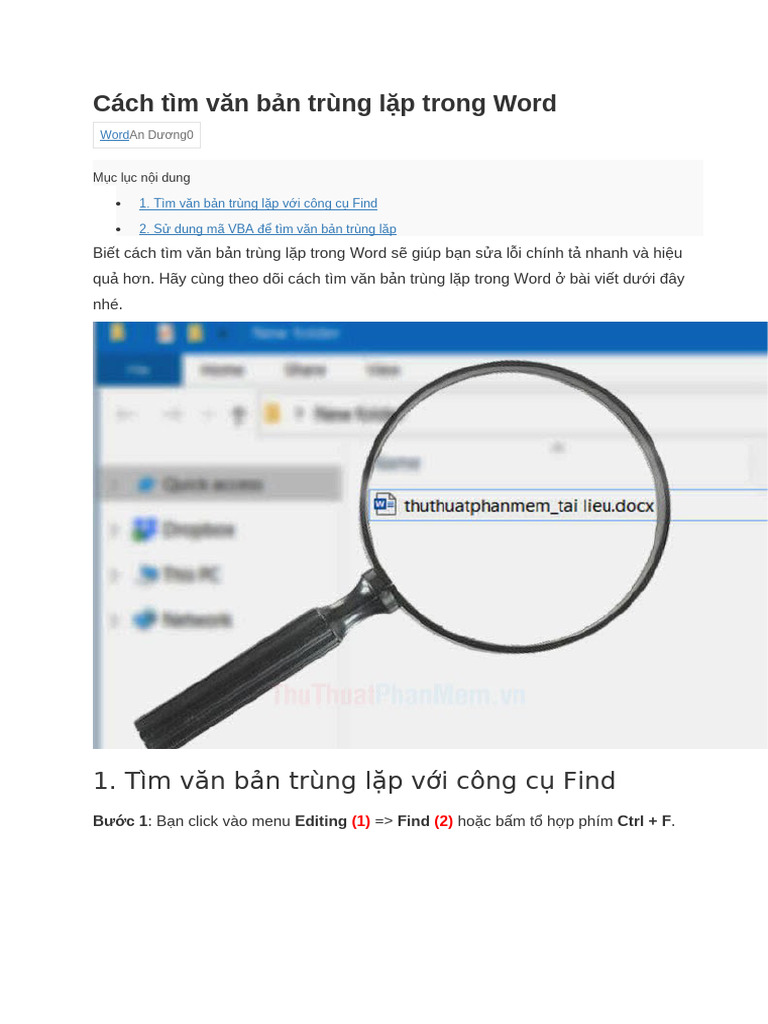This screenshot has height=1024, width=768.
Task: Click the Dropbox icon in sidebar
Action: pos(144,529)
